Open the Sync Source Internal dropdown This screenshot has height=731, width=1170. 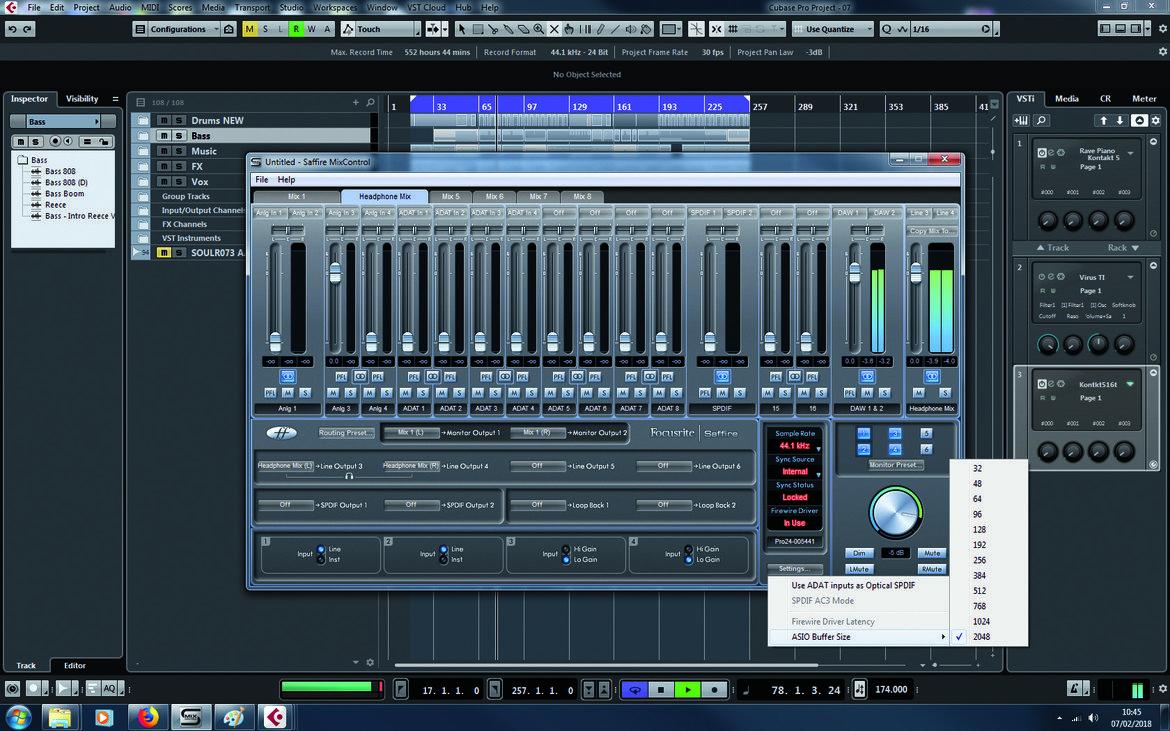tap(795, 471)
